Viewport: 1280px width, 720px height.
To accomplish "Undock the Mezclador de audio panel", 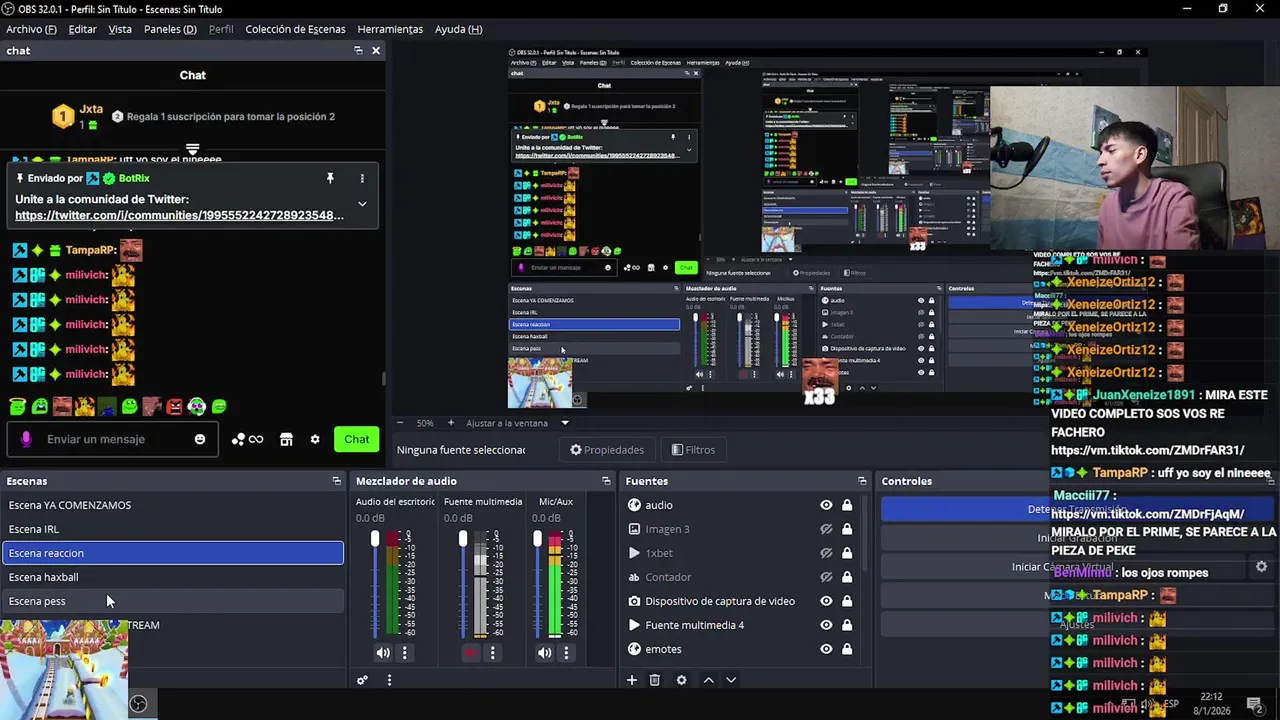I will (x=606, y=481).
